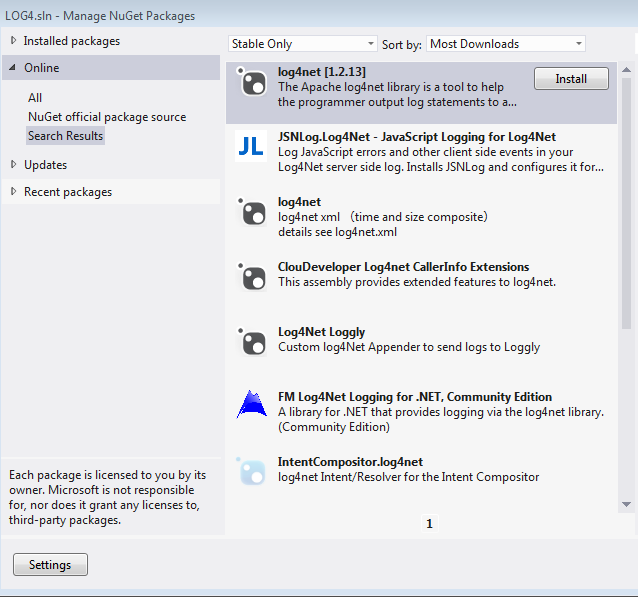Select the Search Results node

coord(66,135)
